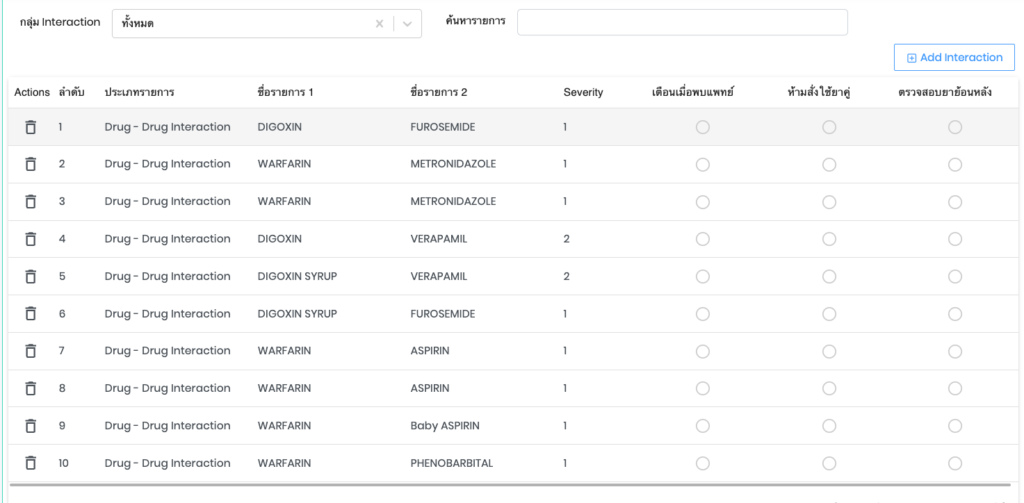The image size is (1024, 503).
Task: Toggle ห้ามสั่งใช้ยาคู่ for row 4
Action: pyautogui.click(x=829, y=239)
